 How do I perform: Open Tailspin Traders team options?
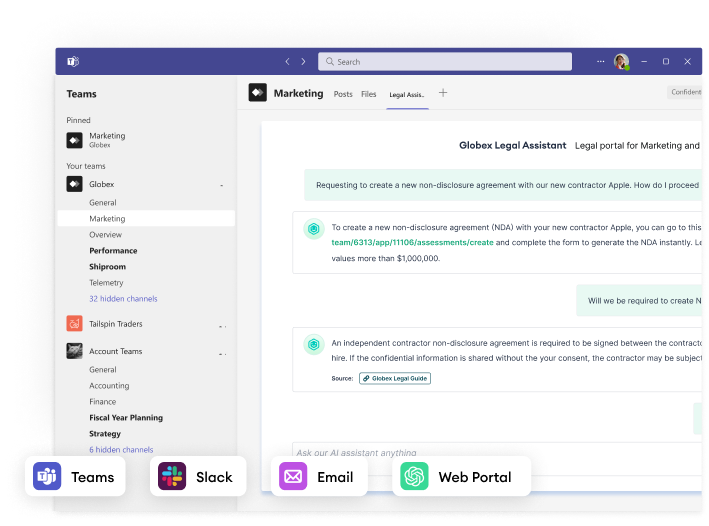point(222,326)
